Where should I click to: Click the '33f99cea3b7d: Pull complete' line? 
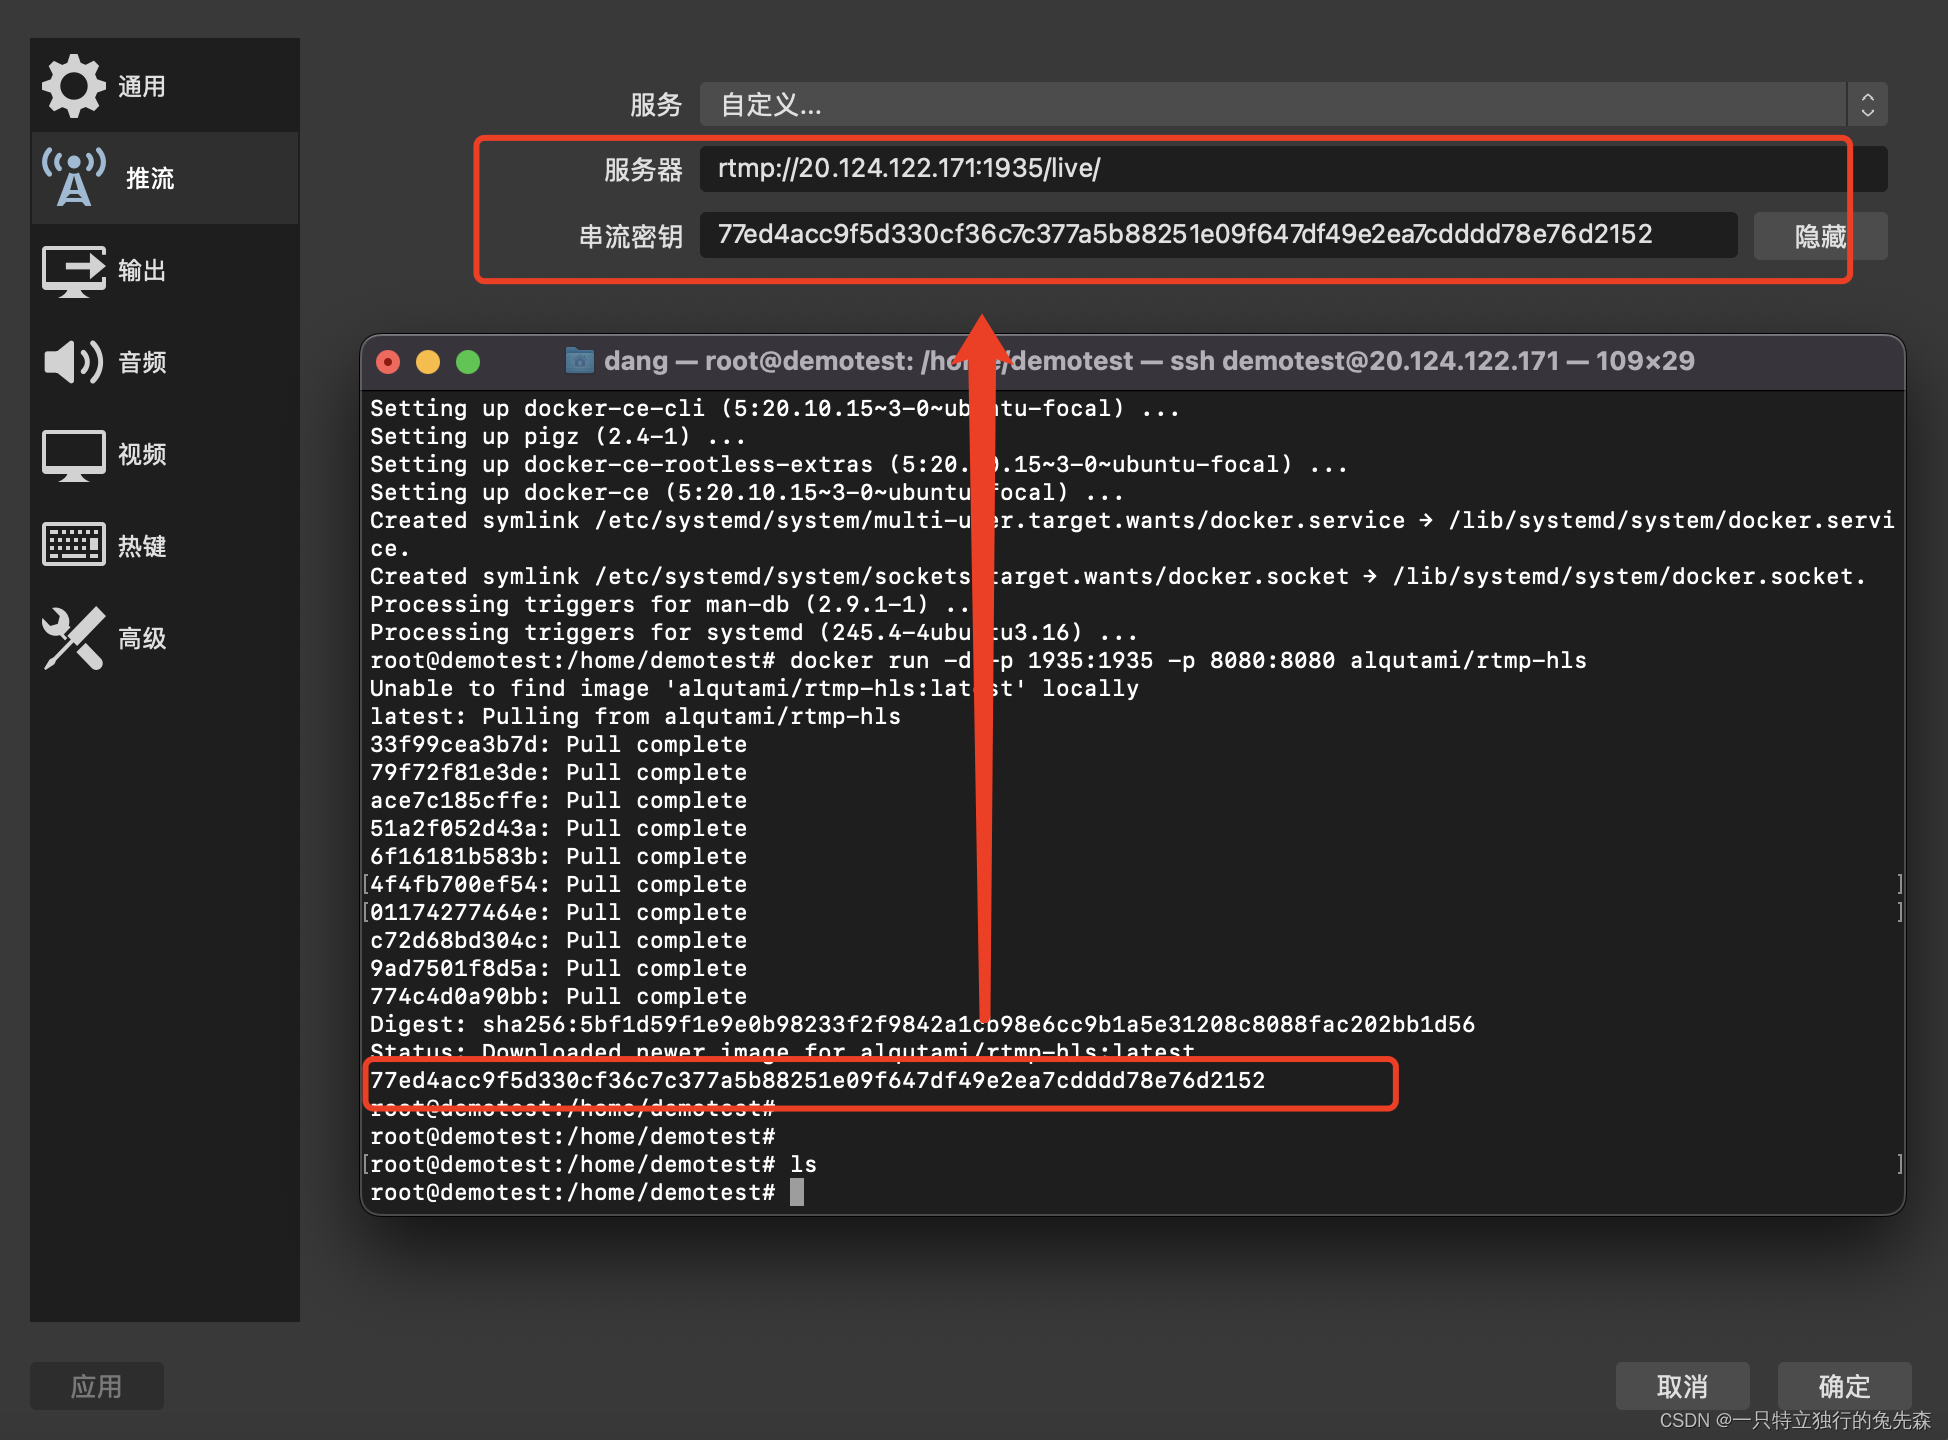point(558,744)
